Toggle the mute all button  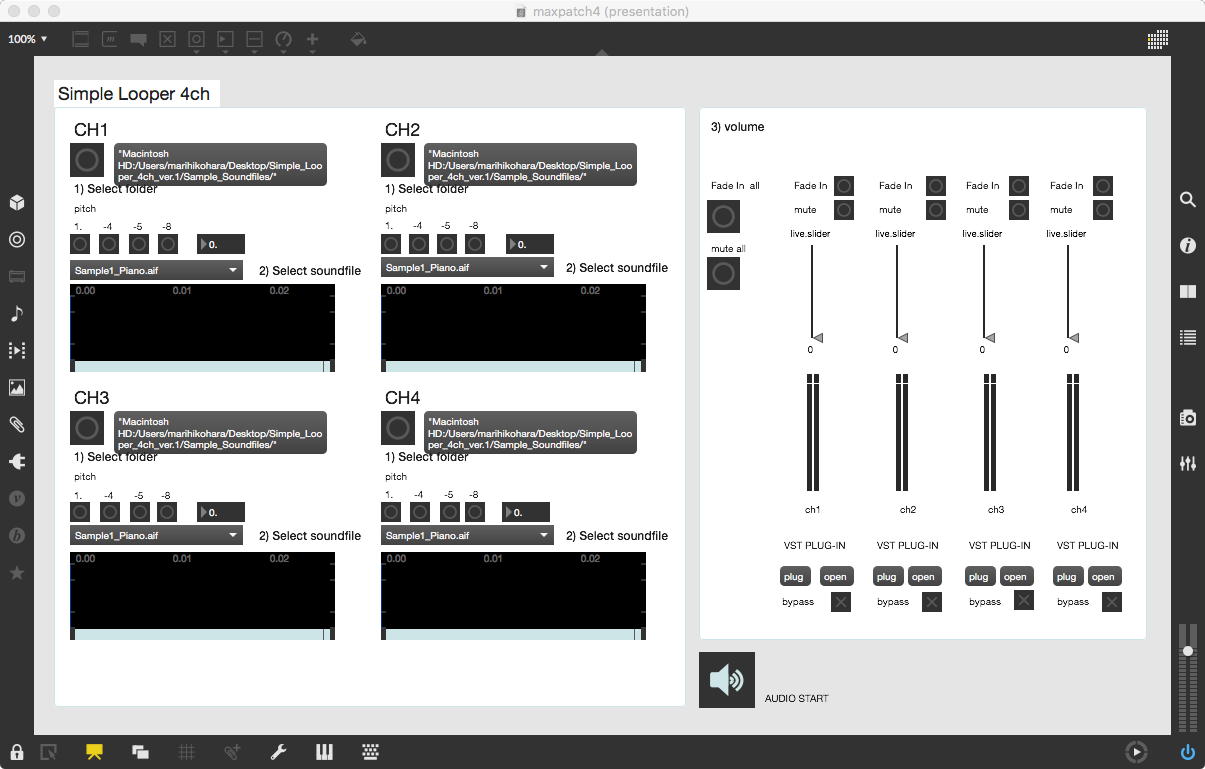723,273
